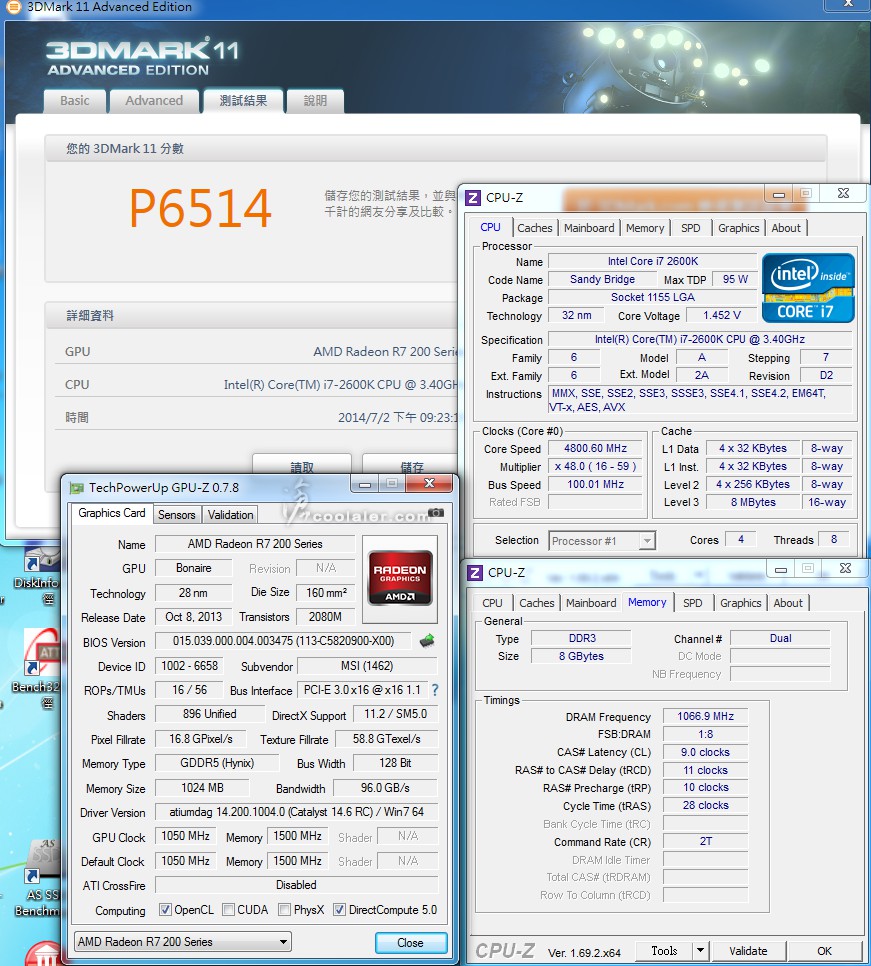This screenshot has width=871, height=966.
Task: Open Caches tab in upper CPU-Z window
Action: pos(535,229)
